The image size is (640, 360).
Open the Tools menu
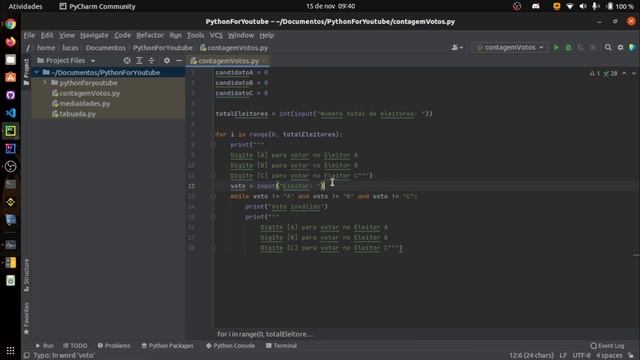(x=196, y=35)
